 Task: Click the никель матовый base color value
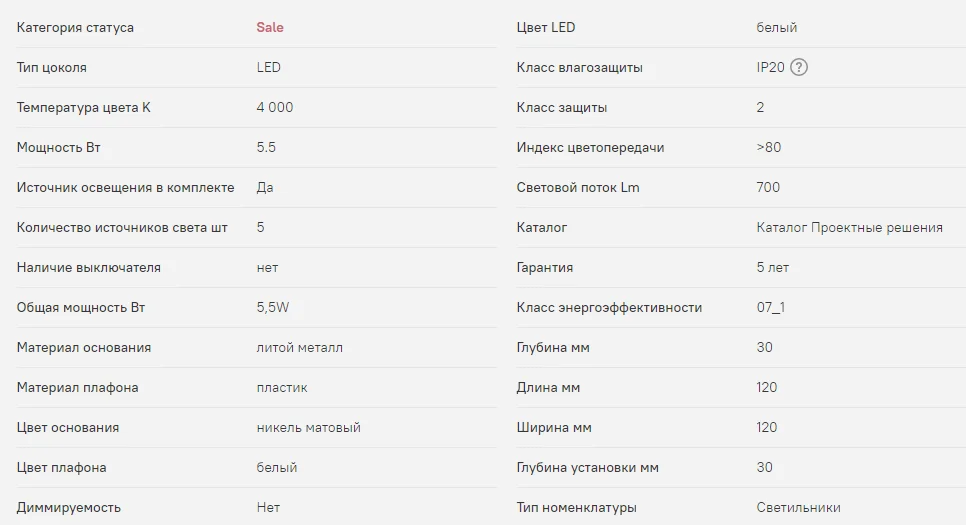coord(308,428)
